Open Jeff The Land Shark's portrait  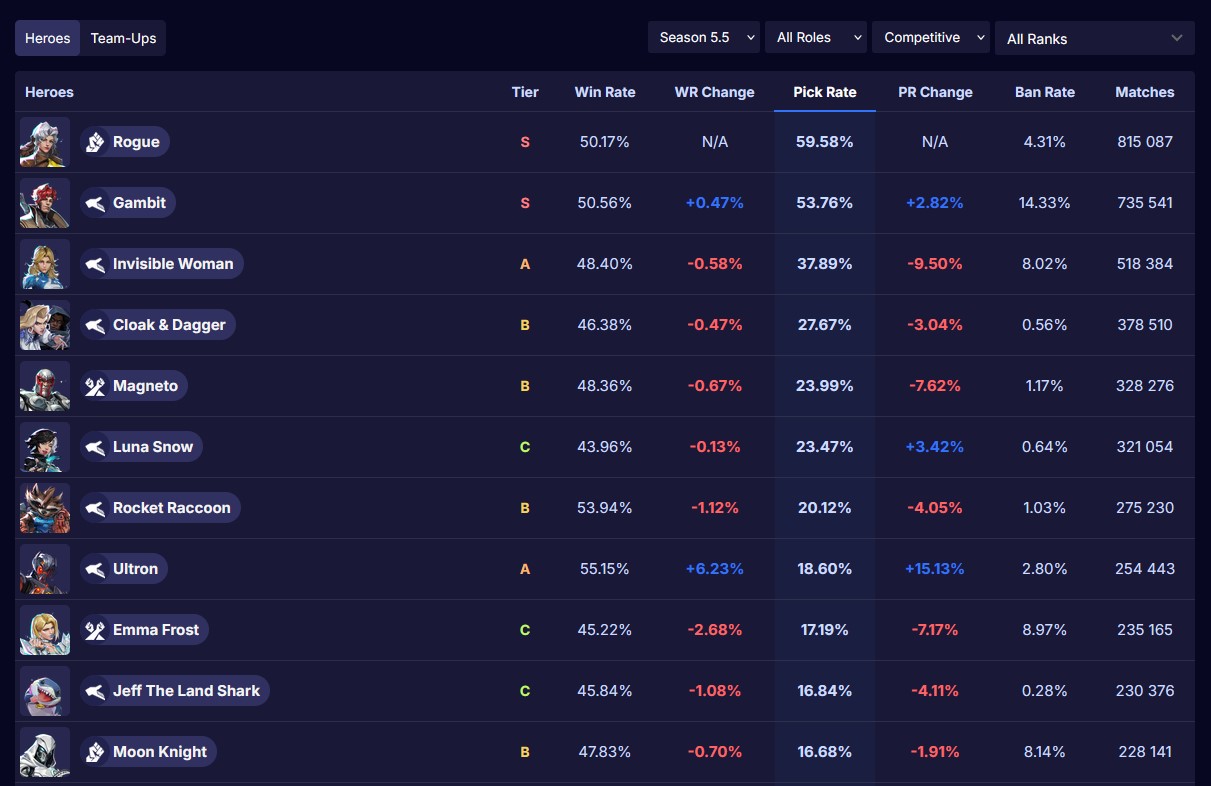click(x=45, y=691)
